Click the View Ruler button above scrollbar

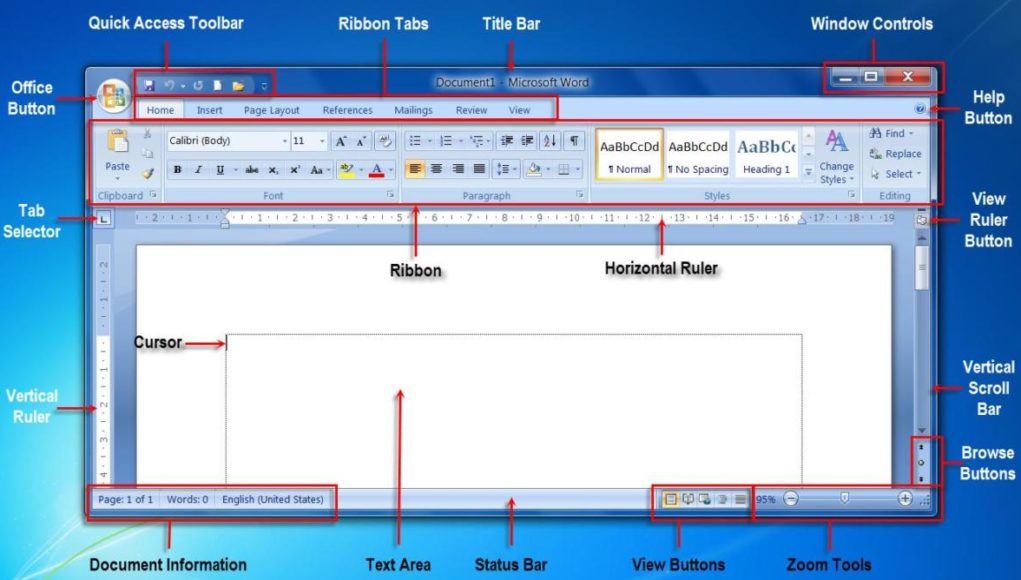[x=921, y=220]
